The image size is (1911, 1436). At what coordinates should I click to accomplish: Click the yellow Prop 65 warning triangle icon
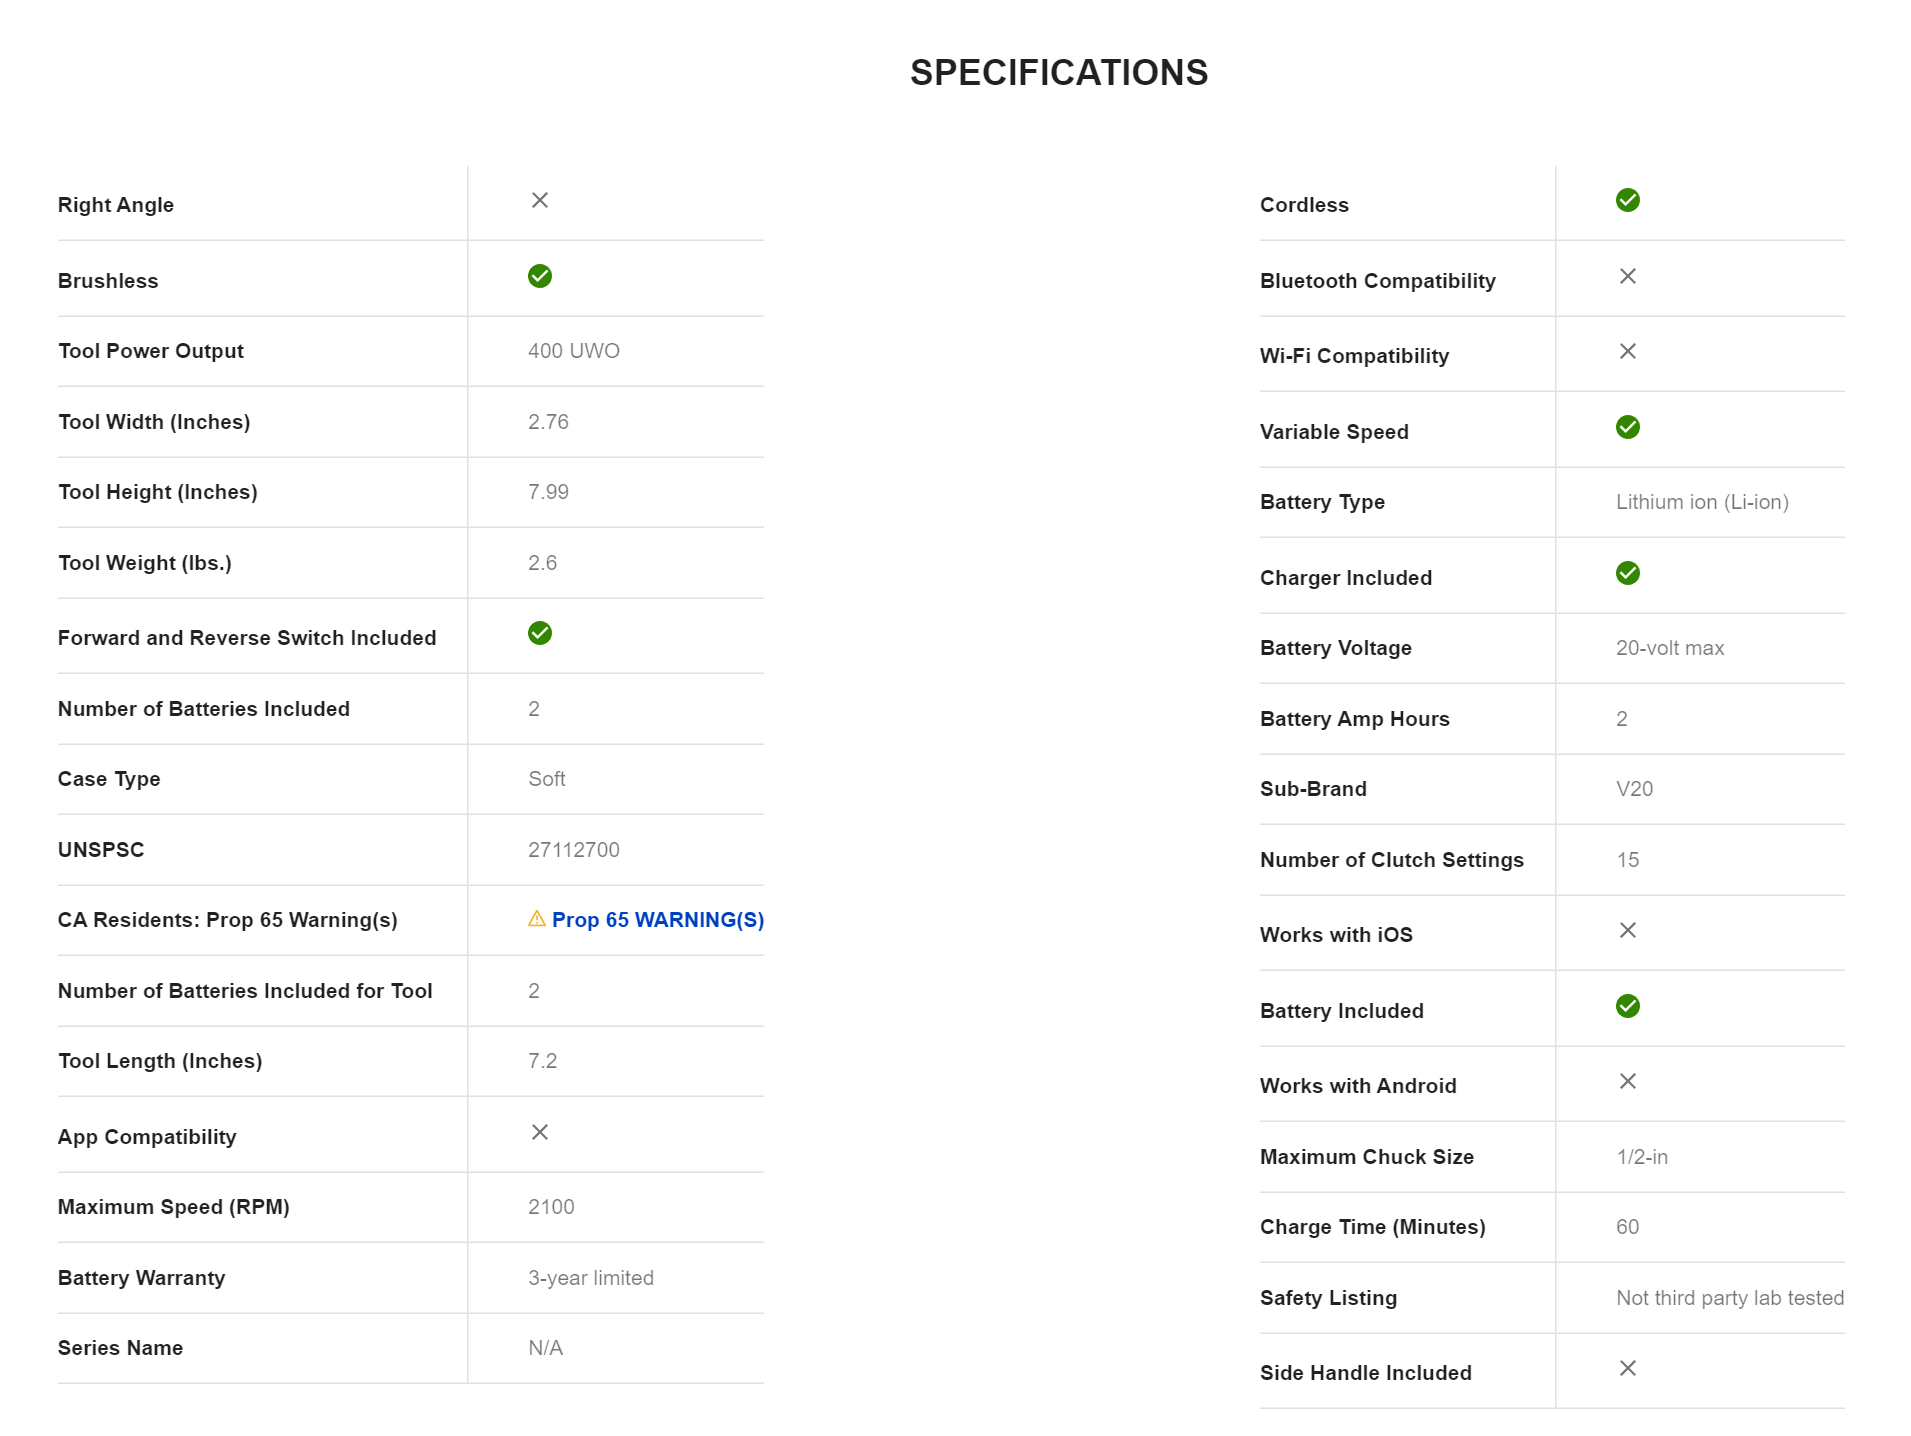point(537,919)
